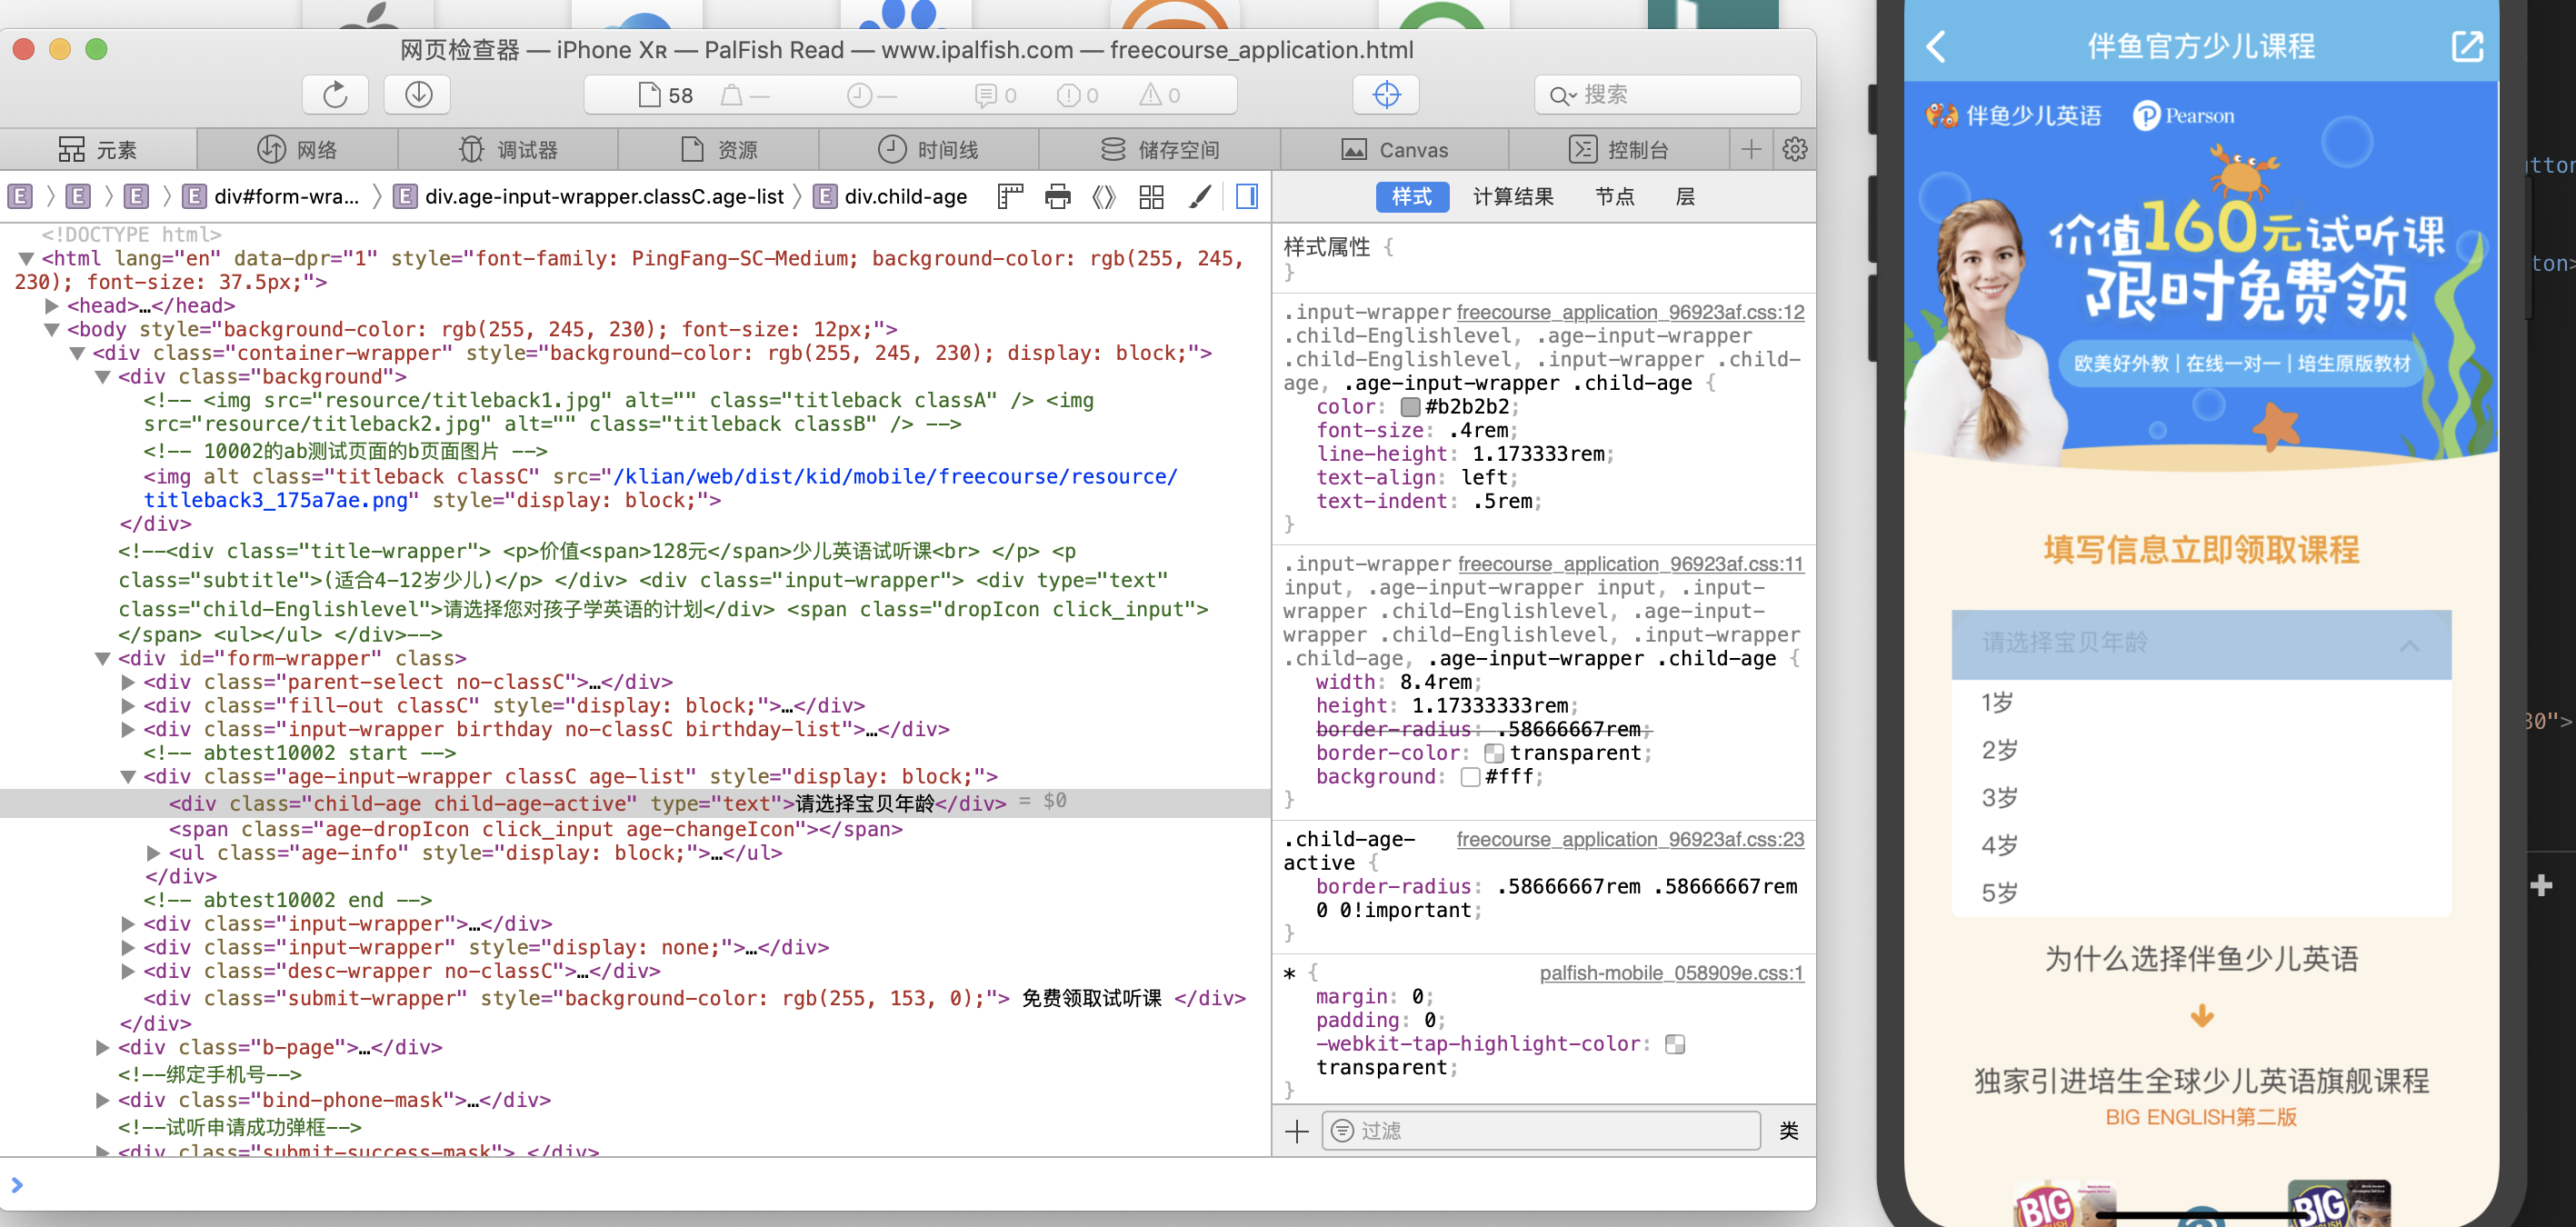Toggle the layout grid overlay icon

pyautogui.click(x=1151, y=197)
